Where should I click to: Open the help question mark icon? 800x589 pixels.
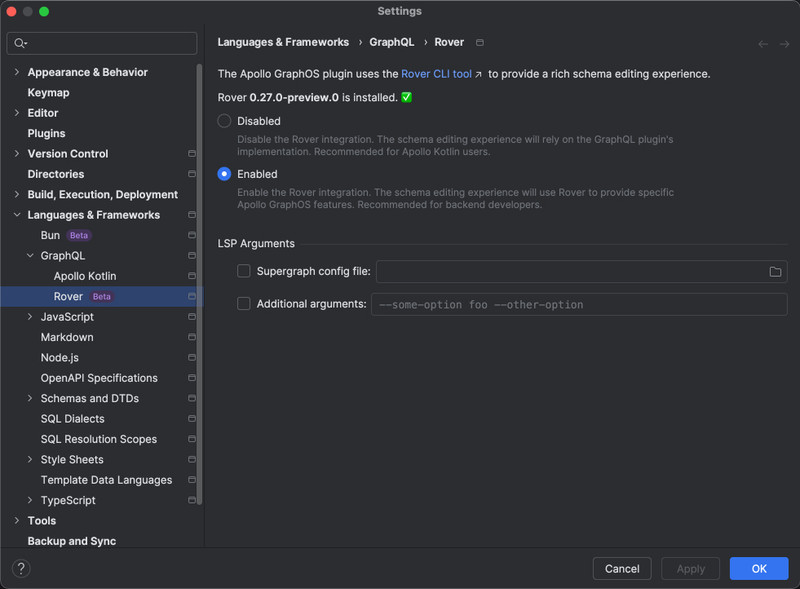coord(21,568)
